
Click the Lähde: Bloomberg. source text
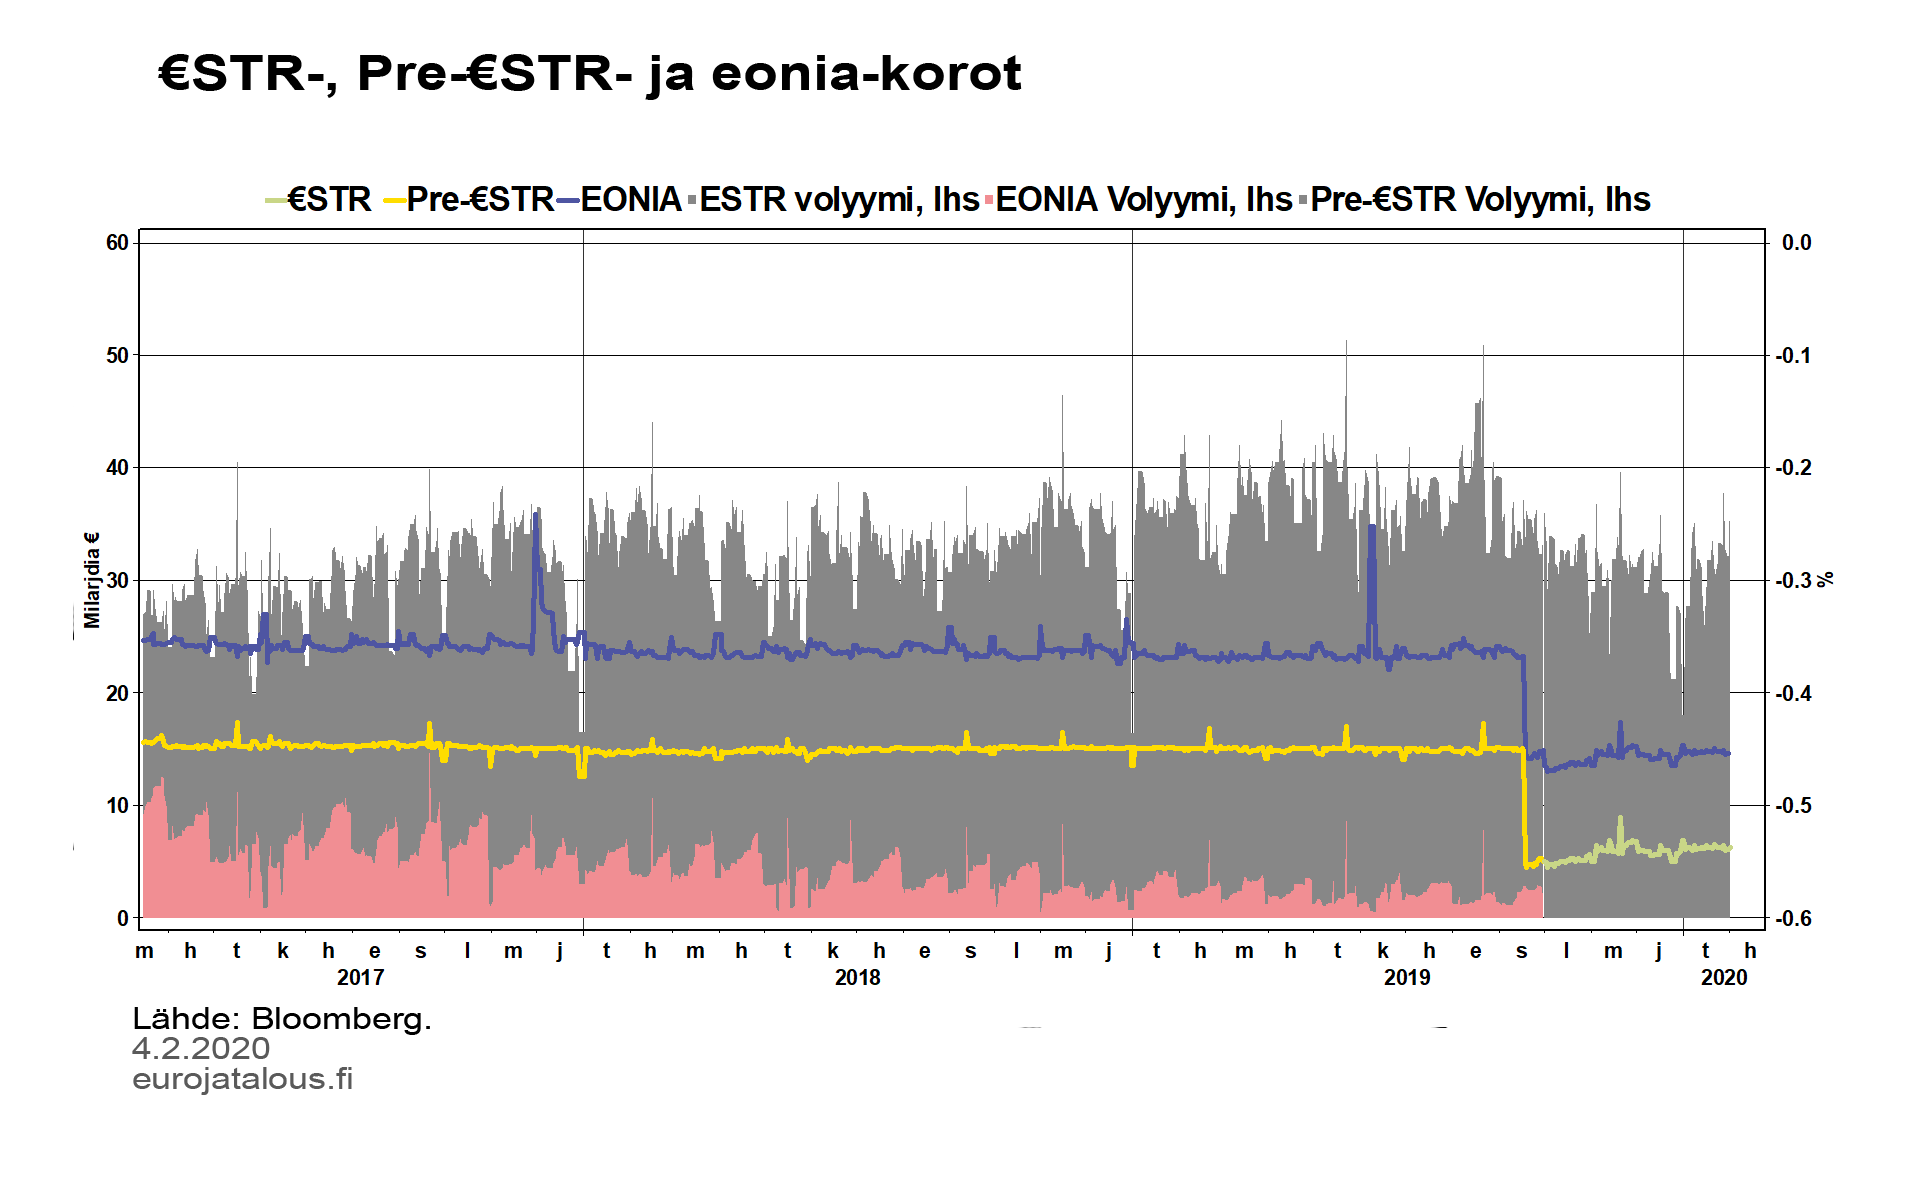[x=282, y=1019]
